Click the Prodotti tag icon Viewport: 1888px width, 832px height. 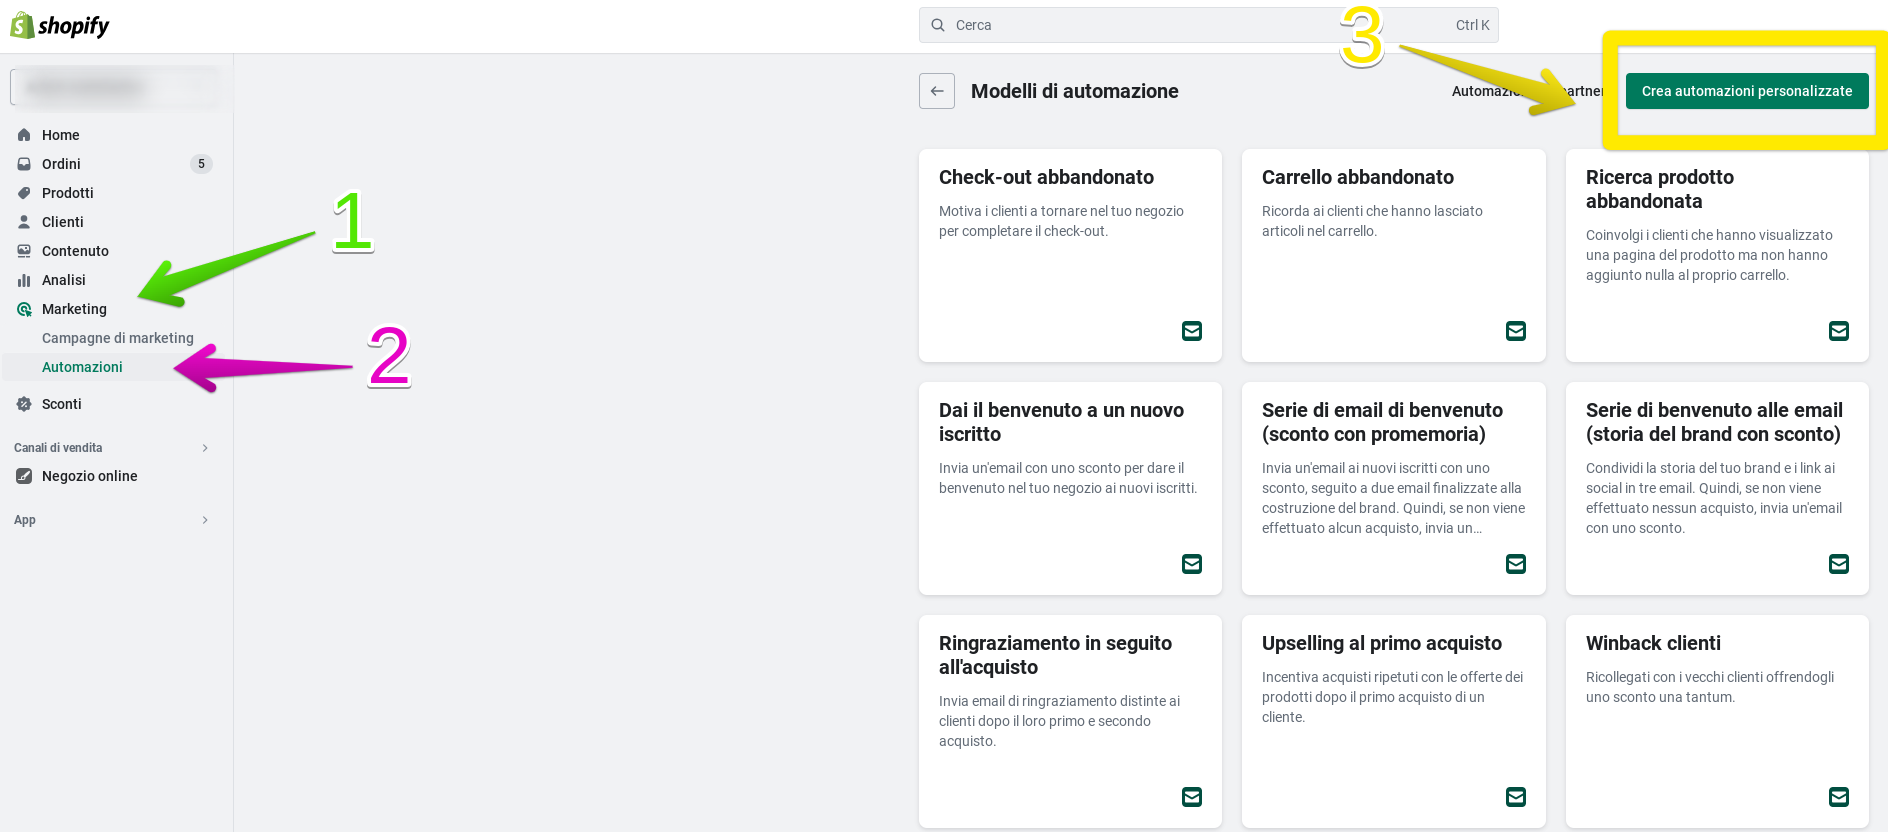pyautogui.click(x=24, y=193)
